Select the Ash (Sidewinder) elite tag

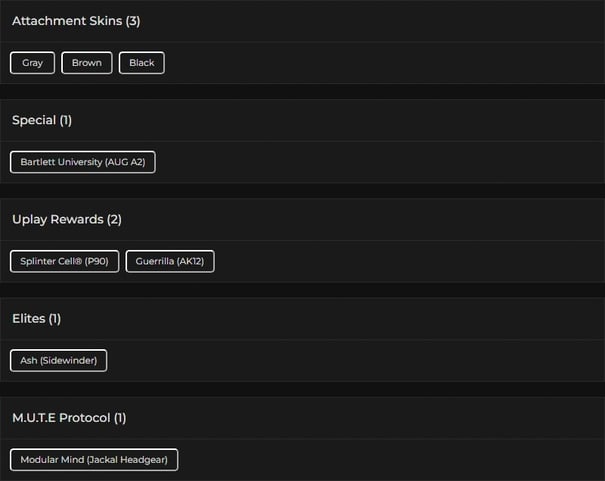pyautogui.click(x=58, y=360)
